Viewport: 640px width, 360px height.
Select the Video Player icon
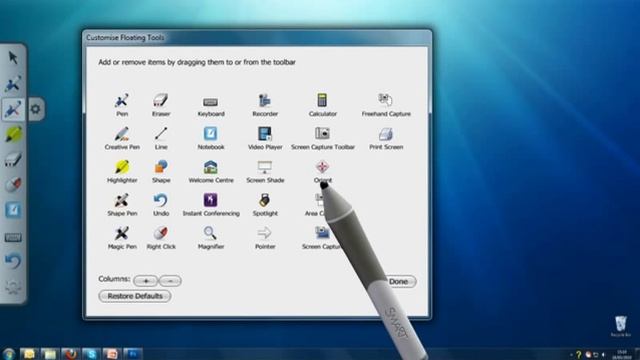click(x=265, y=133)
